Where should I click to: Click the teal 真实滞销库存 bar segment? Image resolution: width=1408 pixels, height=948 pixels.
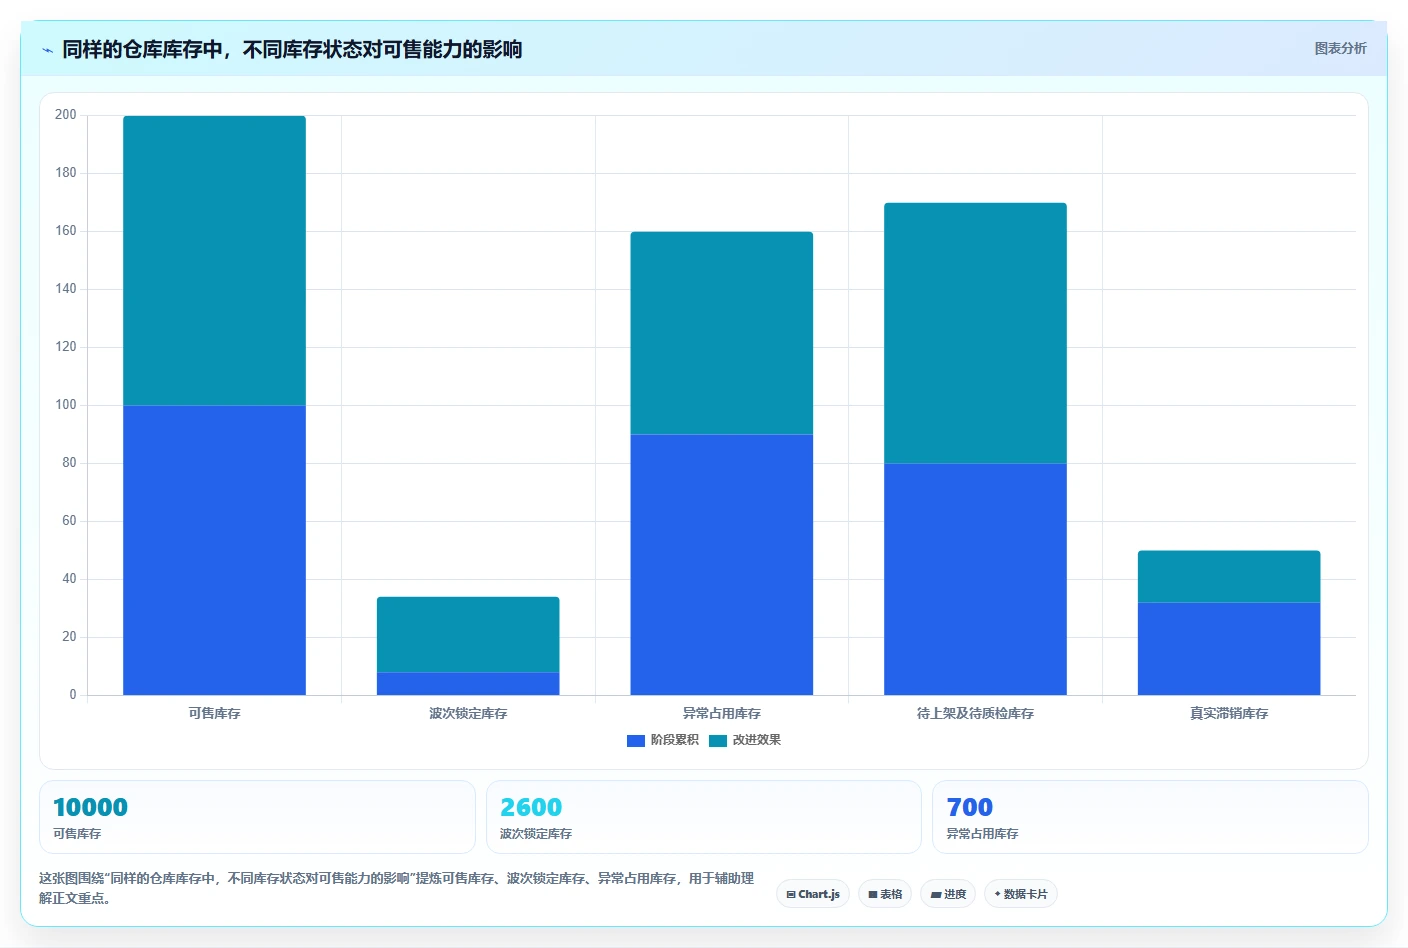coord(1229,576)
